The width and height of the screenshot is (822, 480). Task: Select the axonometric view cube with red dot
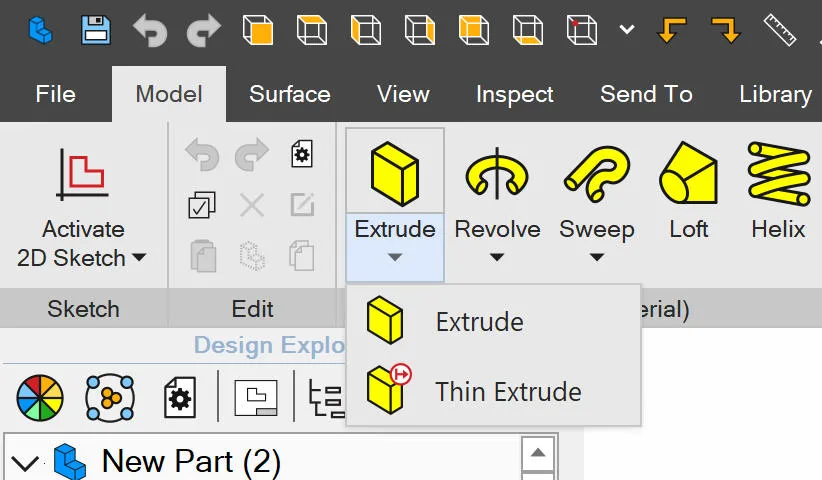click(582, 30)
